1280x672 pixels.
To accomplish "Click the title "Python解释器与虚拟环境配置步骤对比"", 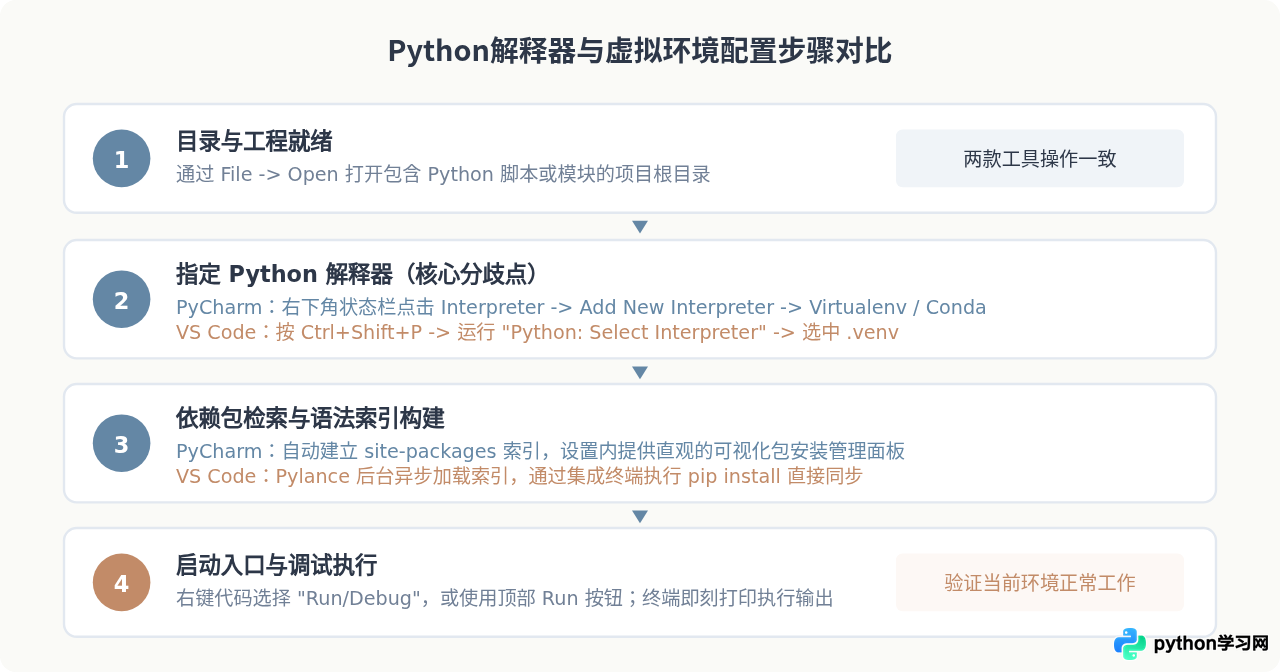I will tap(640, 52).
